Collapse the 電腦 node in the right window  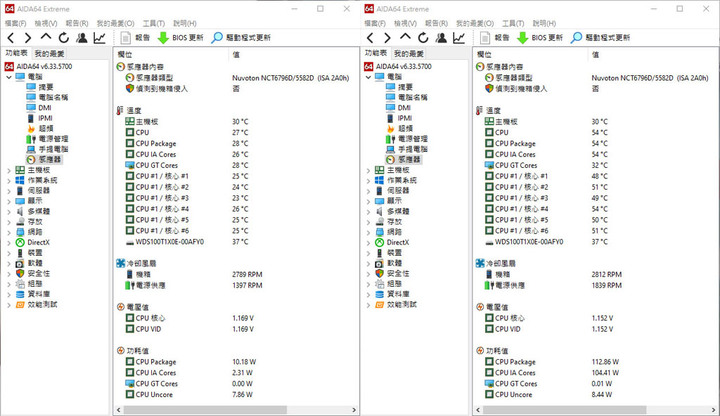[368, 77]
